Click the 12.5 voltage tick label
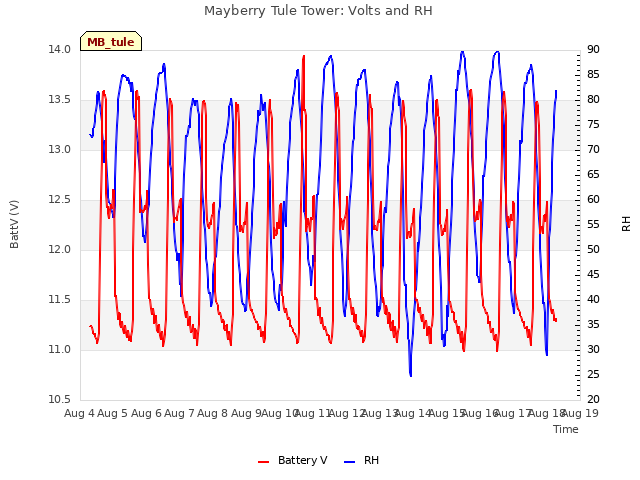Screen dimensions: 640x480 tap(59, 200)
